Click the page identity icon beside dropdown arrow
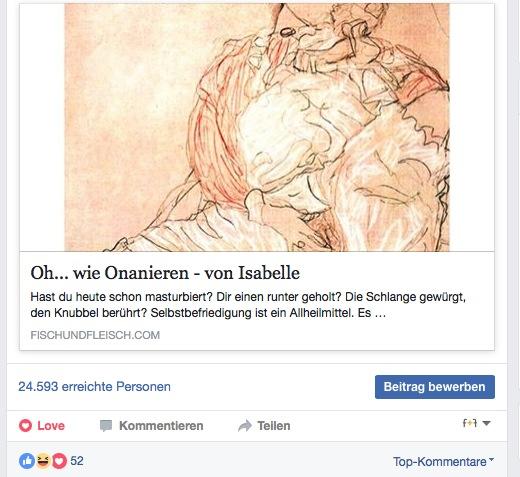The image size is (520, 477). 470,423
